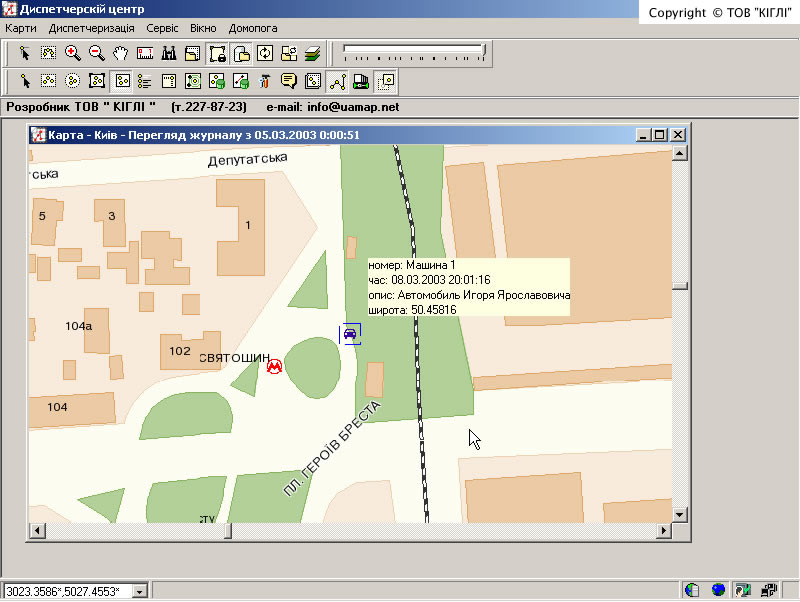
Task: Click the map scroll right arrow
Action: (x=663, y=531)
